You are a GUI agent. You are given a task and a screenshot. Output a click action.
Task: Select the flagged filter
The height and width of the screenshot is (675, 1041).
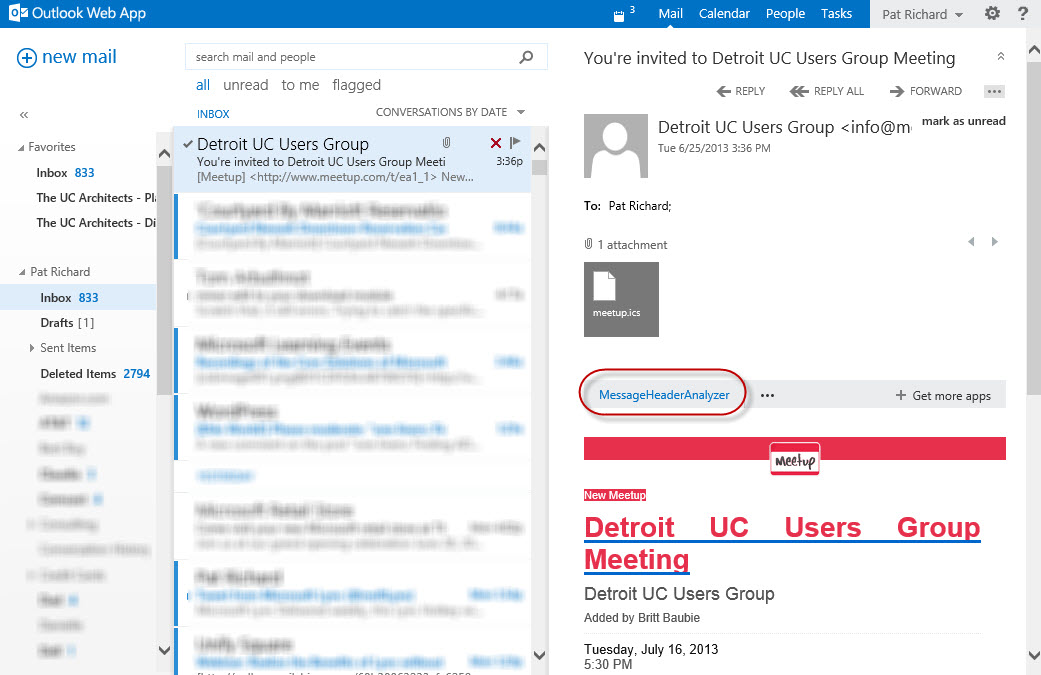(x=357, y=85)
